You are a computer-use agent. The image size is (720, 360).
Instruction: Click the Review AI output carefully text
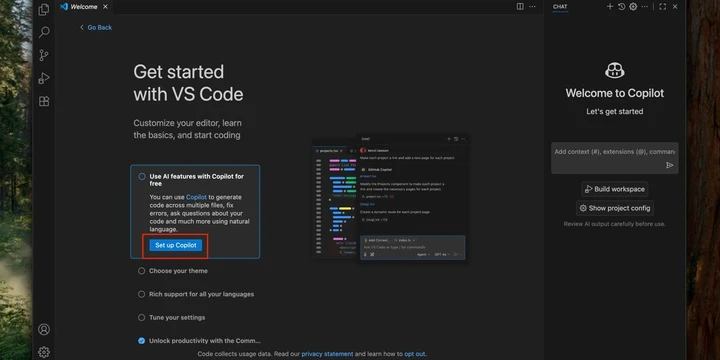pos(614,224)
